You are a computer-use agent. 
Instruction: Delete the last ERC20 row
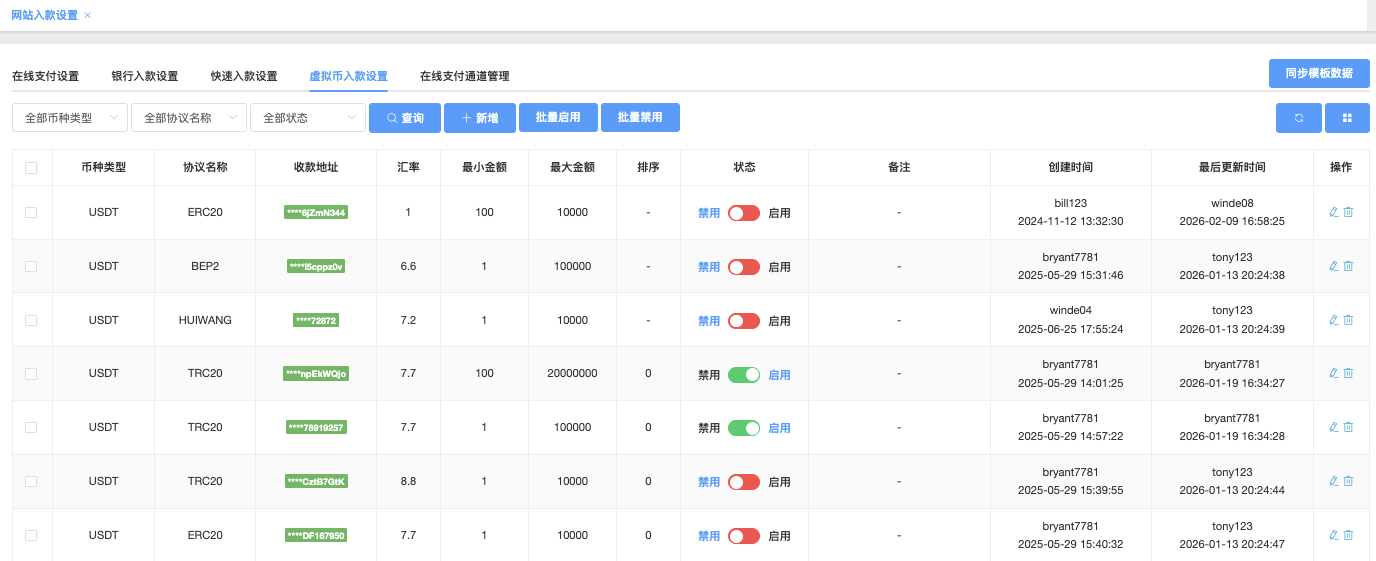tap(1348, 535)
